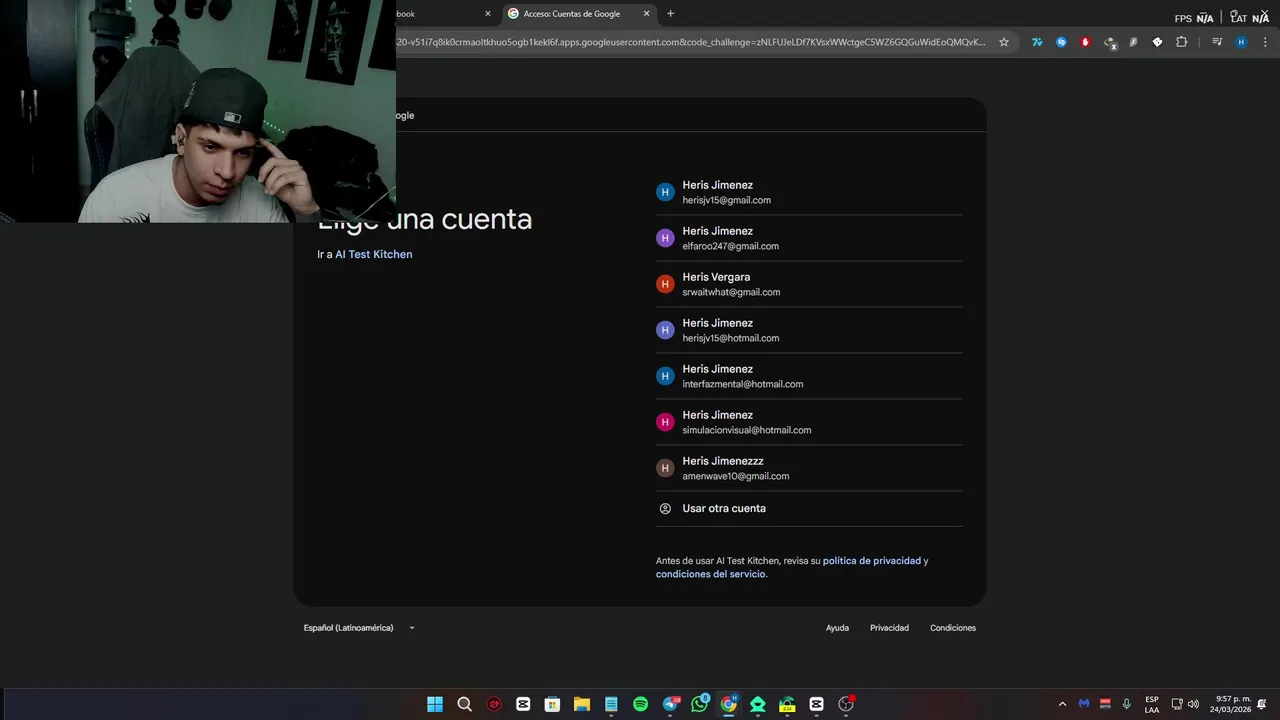Open a new browser tab
The height and width of the screenshot is (720, 1280).
tap(670, 14)
